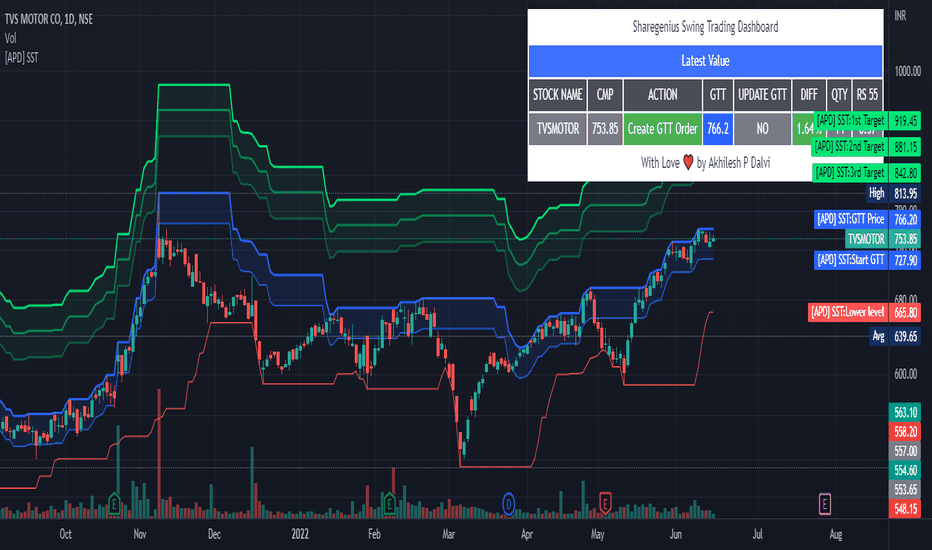Image resolution: width=932 pixels, height=550 pixels.
Task: Select the 2nd Target 881.15 price label
Action: 867,146
